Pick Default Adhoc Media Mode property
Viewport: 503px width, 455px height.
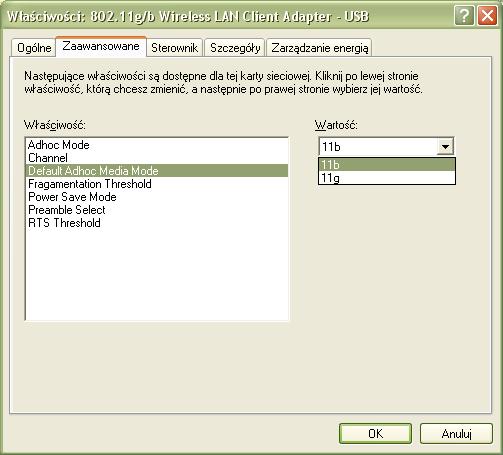(157, 171)
